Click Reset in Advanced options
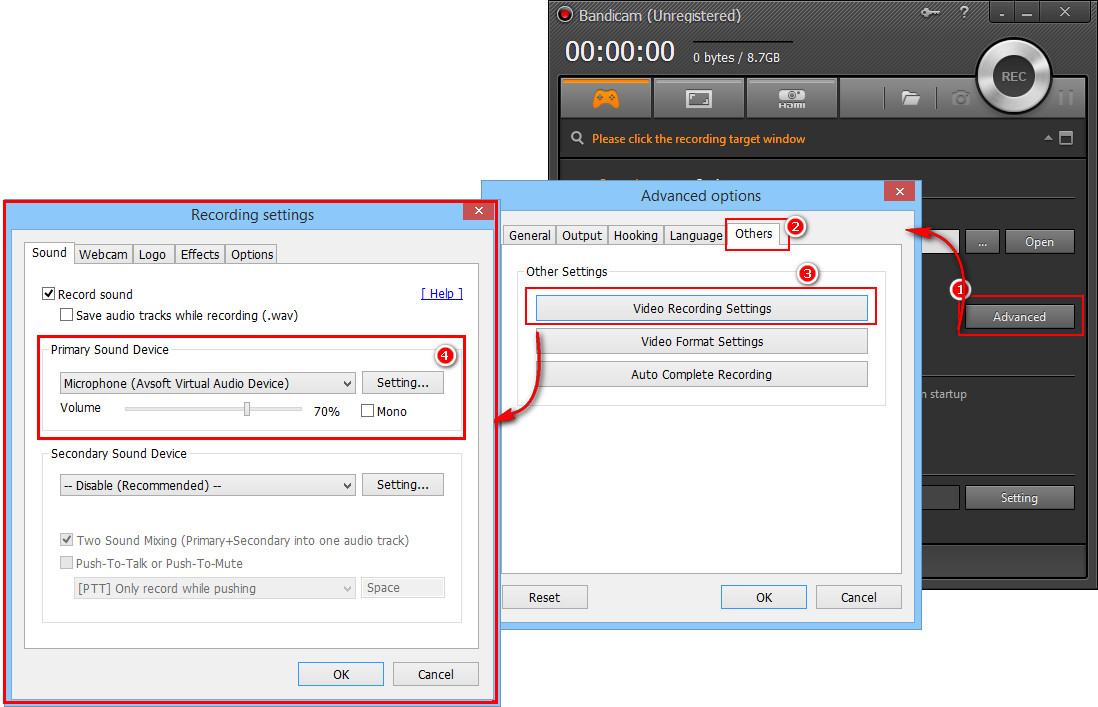 click(544, 597)
